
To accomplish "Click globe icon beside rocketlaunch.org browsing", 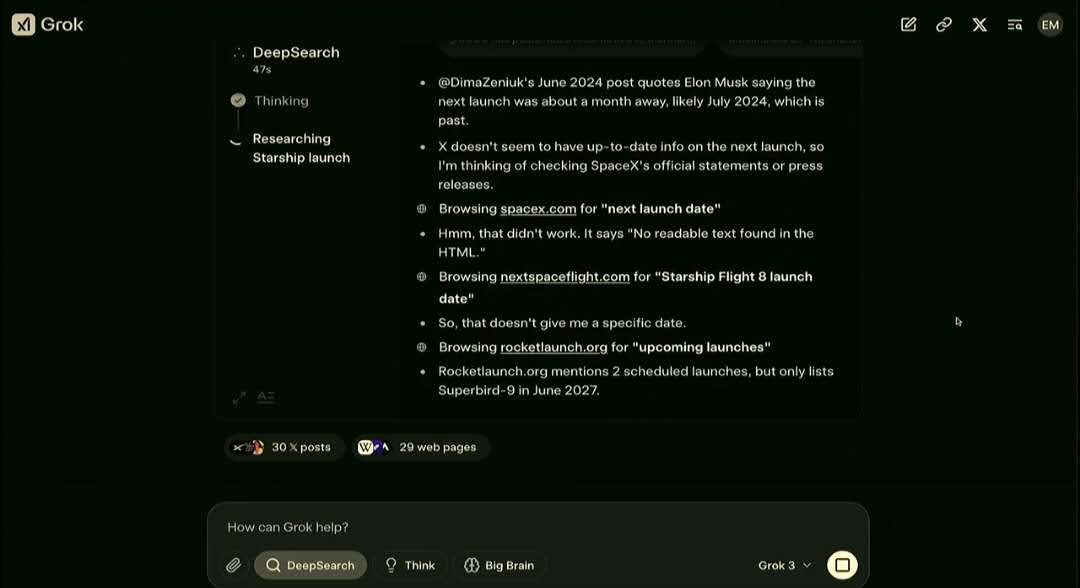I will tap(422, 347).
